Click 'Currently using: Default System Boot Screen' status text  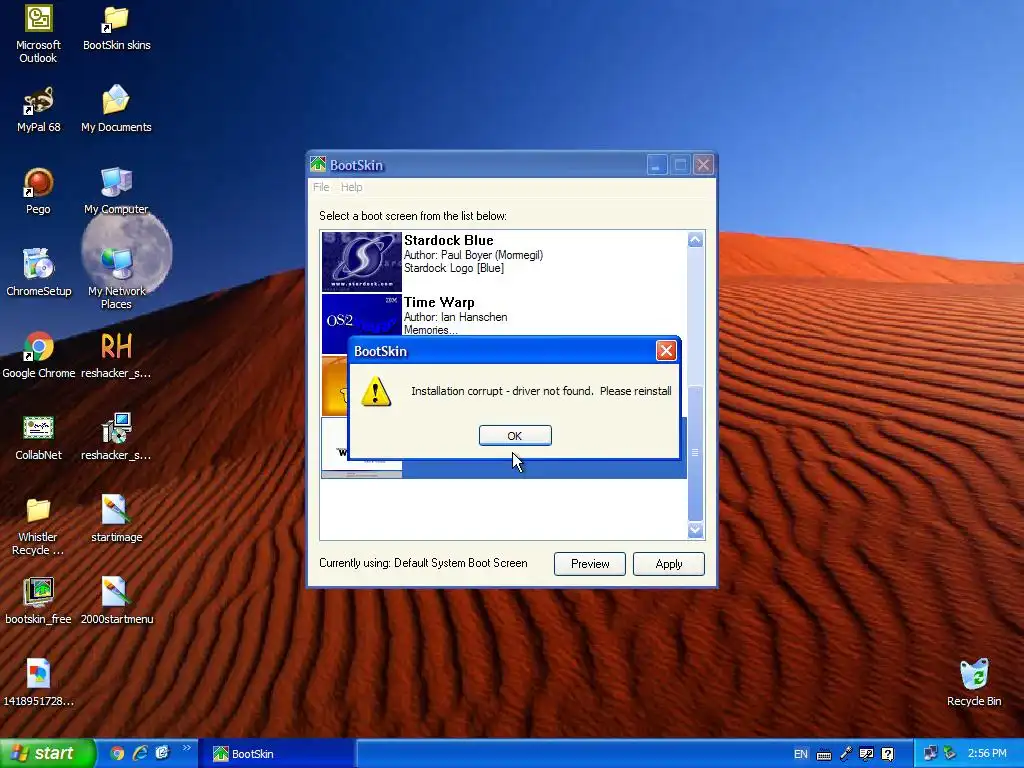(x=423, y=563)
